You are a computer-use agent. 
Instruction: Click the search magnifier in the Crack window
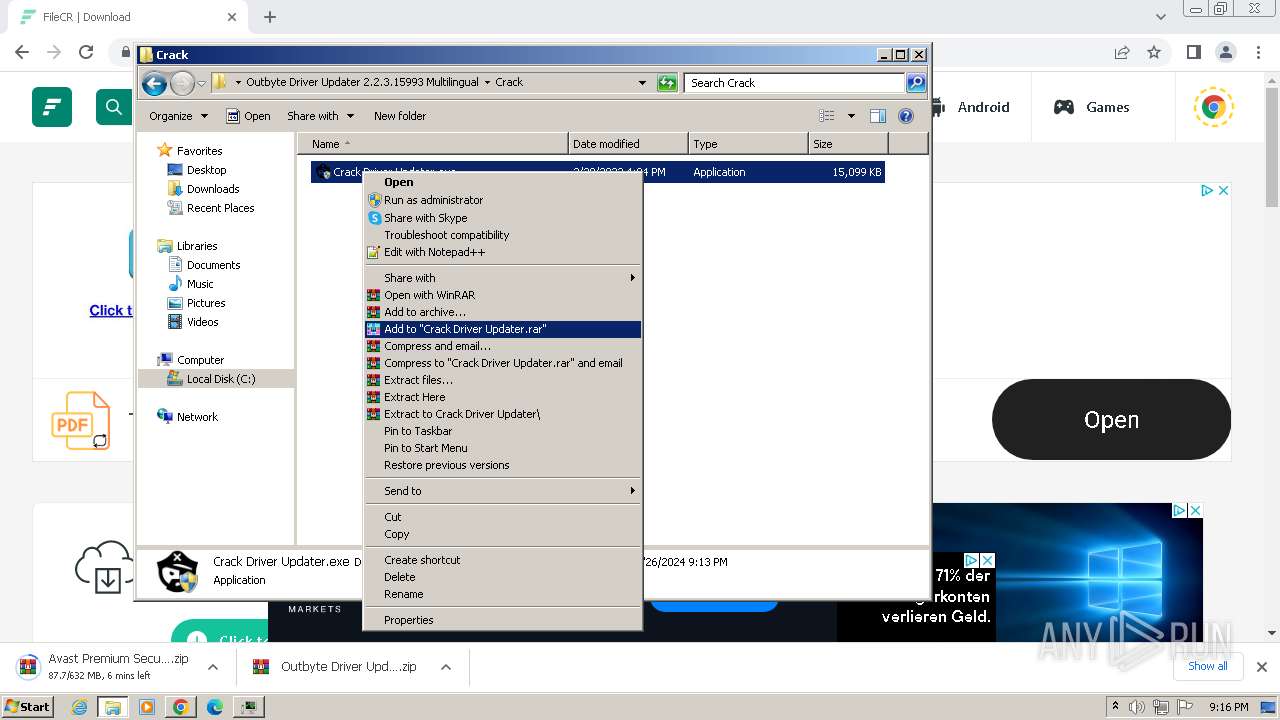[916, 83]
